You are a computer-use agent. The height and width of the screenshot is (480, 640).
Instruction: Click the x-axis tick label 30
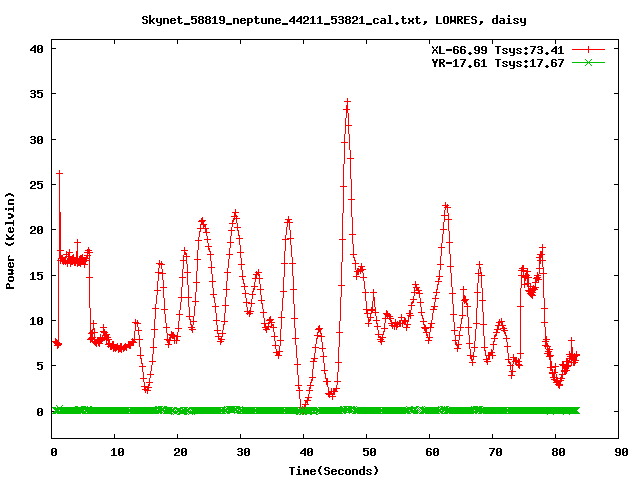243,452
